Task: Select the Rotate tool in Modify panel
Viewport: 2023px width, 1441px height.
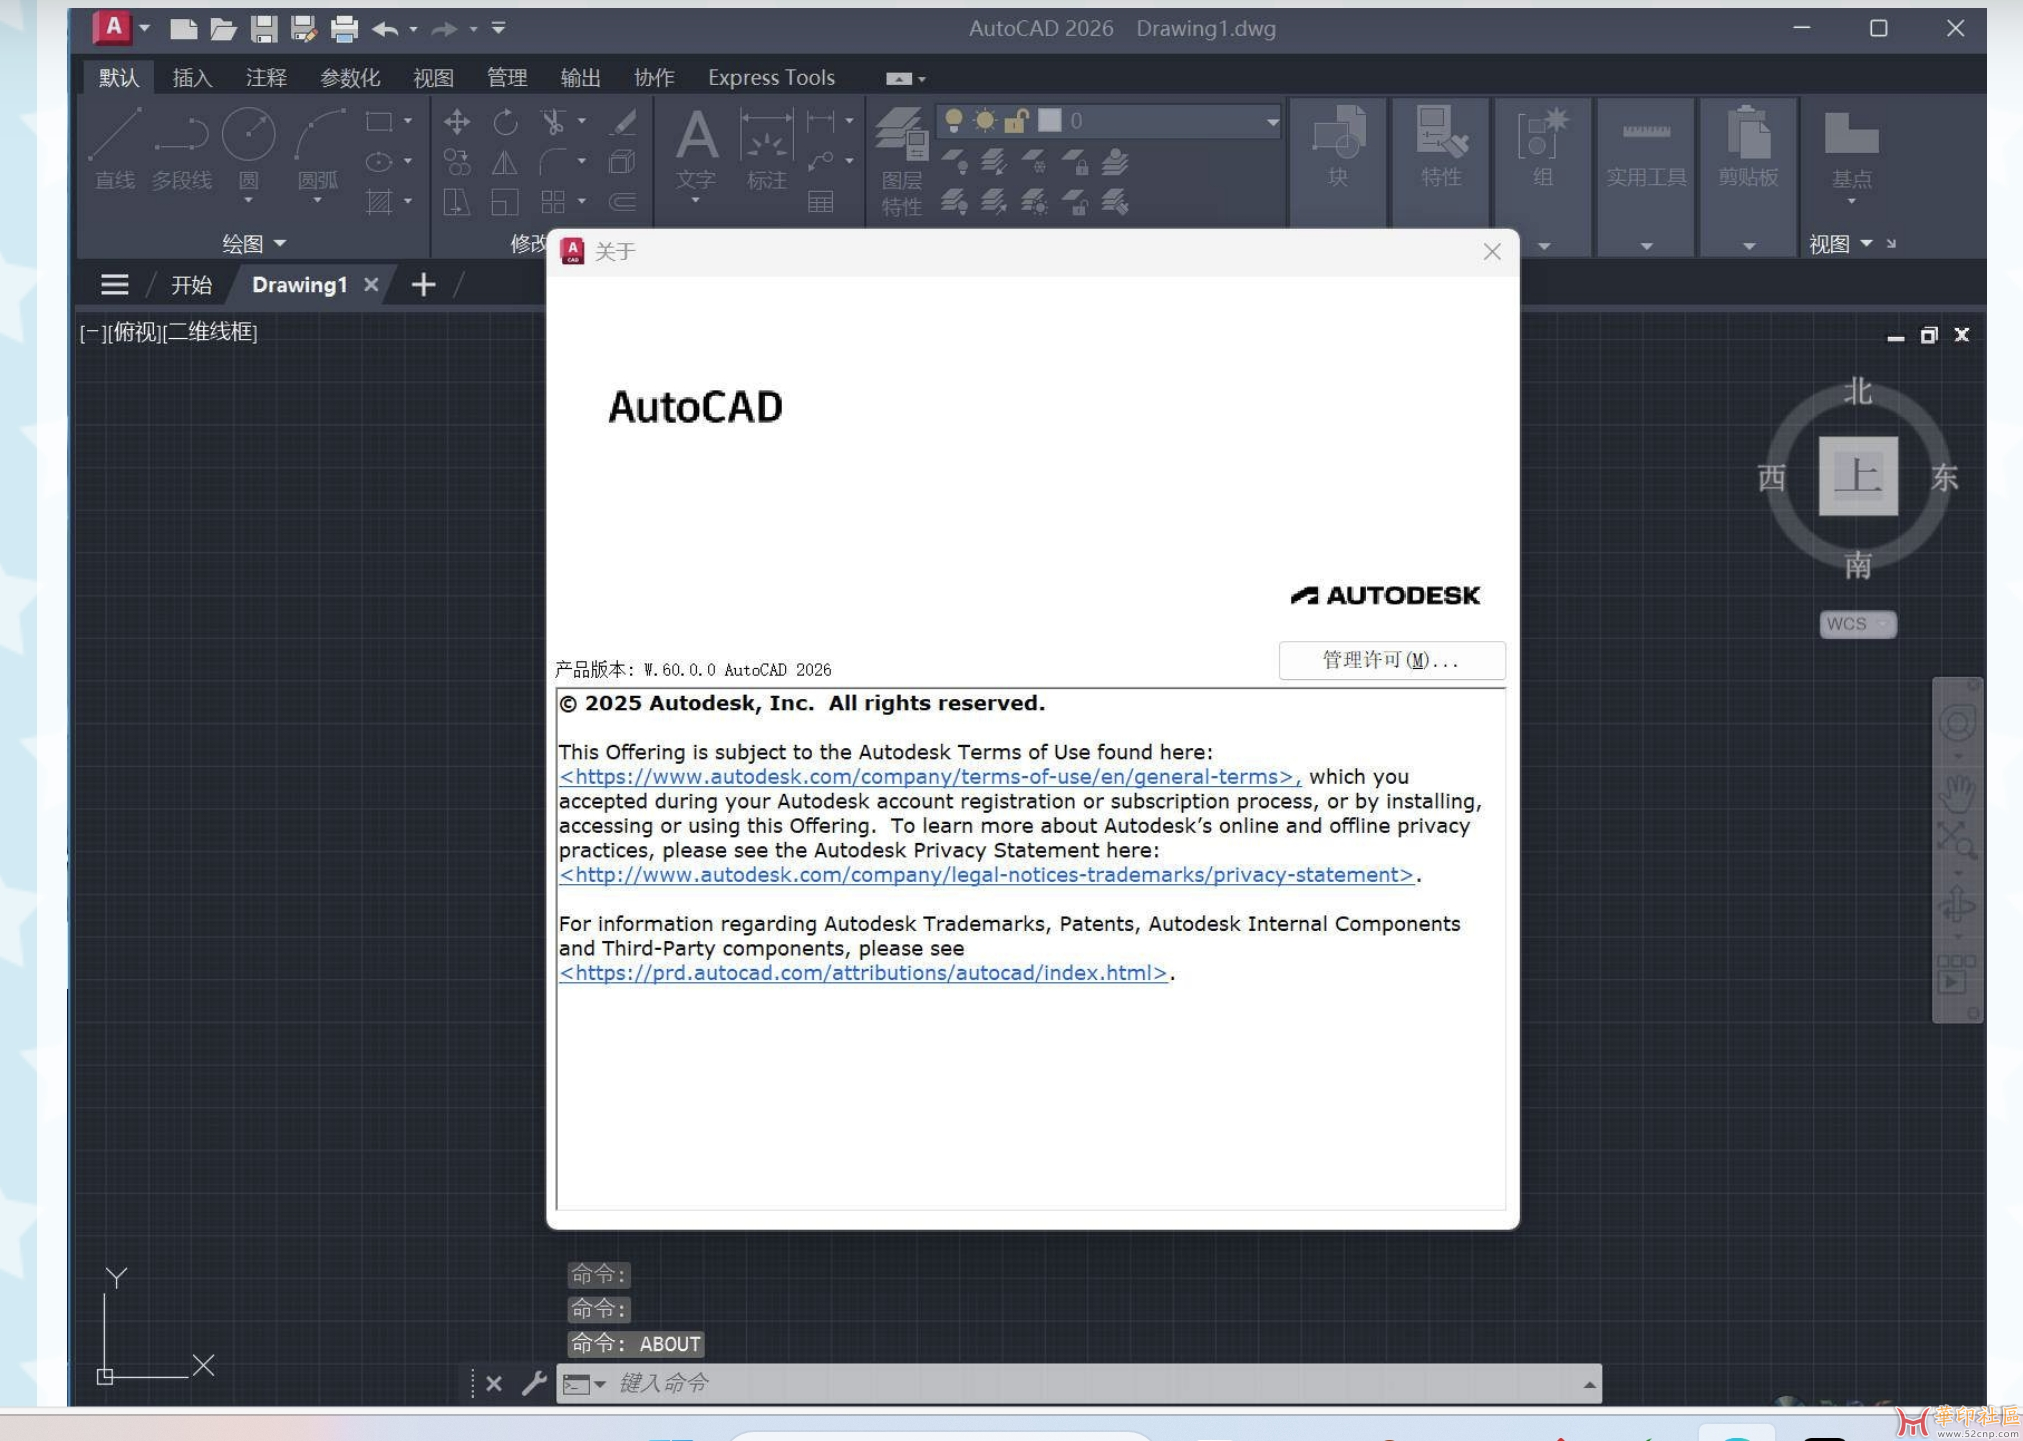Action: click(x=506, y=122)
